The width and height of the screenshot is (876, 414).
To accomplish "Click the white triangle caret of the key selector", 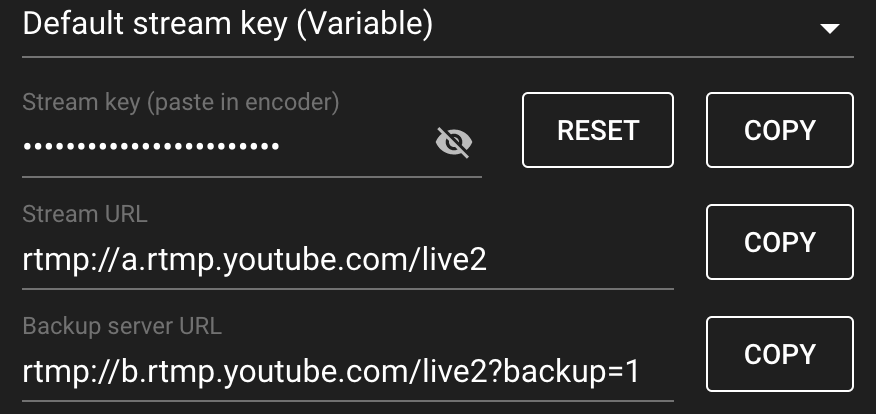I will coord(830,28).
